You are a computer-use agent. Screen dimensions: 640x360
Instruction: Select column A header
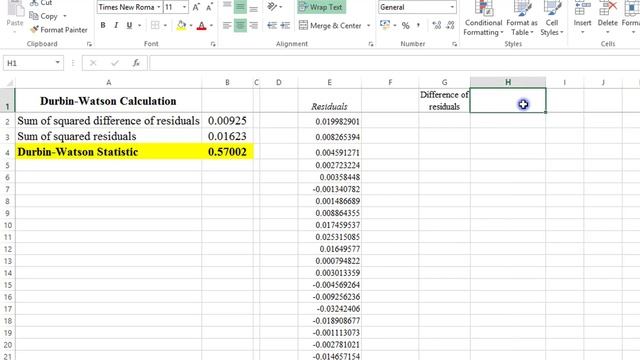[109, 82]
